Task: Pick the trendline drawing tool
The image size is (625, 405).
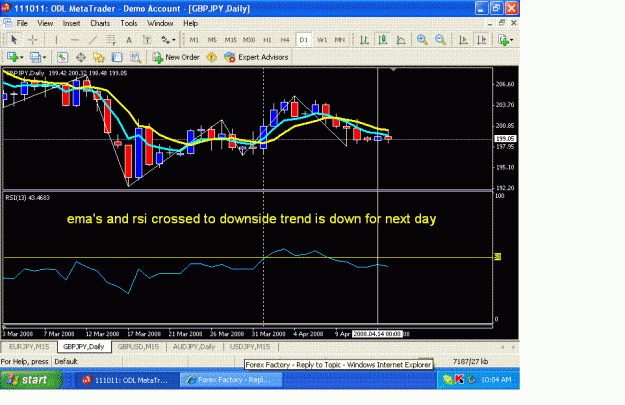Action: [x=92, y=39]
